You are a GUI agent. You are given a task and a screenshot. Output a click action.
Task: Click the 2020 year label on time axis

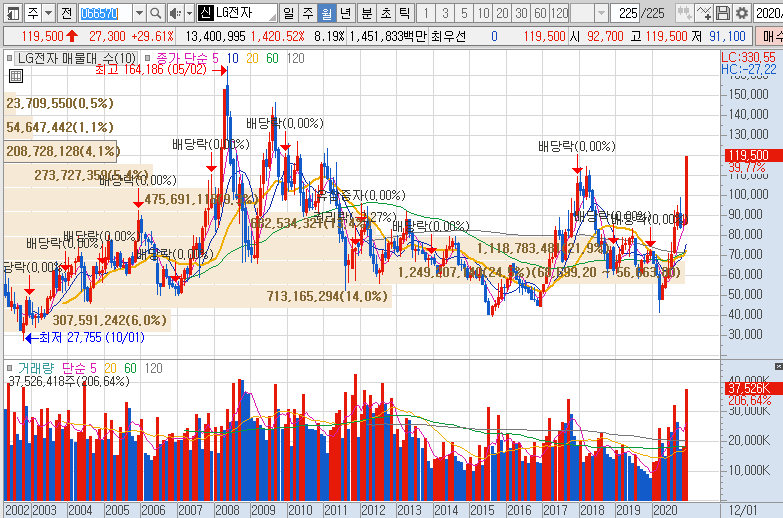point(665,510)
